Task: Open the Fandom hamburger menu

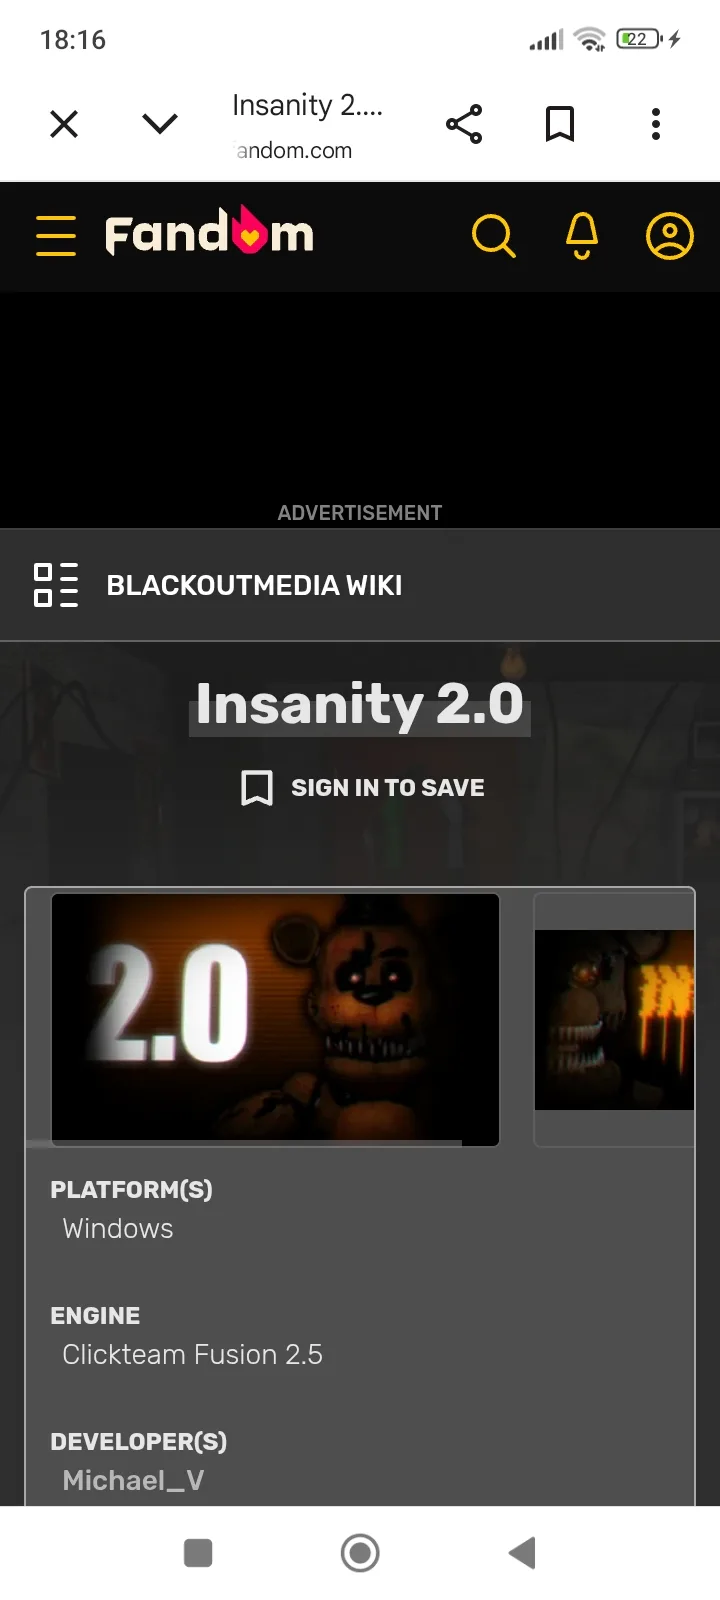Action: pos(56,236)
